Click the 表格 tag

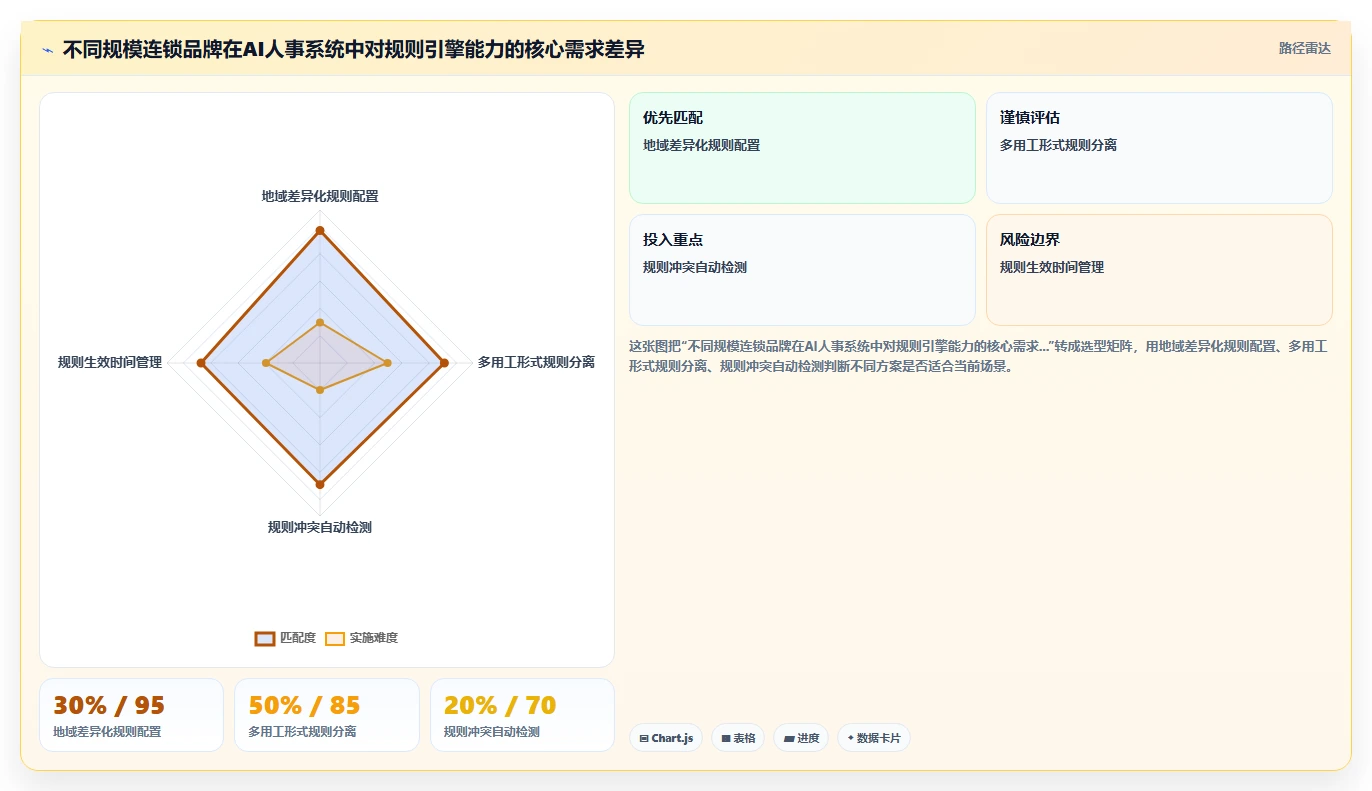pos(738,738)
